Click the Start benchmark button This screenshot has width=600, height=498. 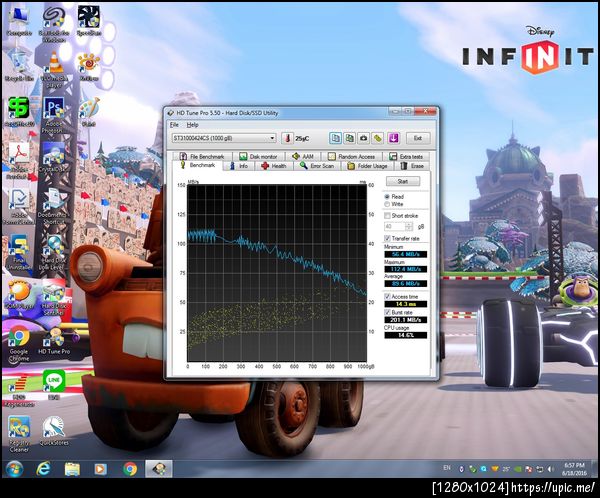[x=403, y=181]
